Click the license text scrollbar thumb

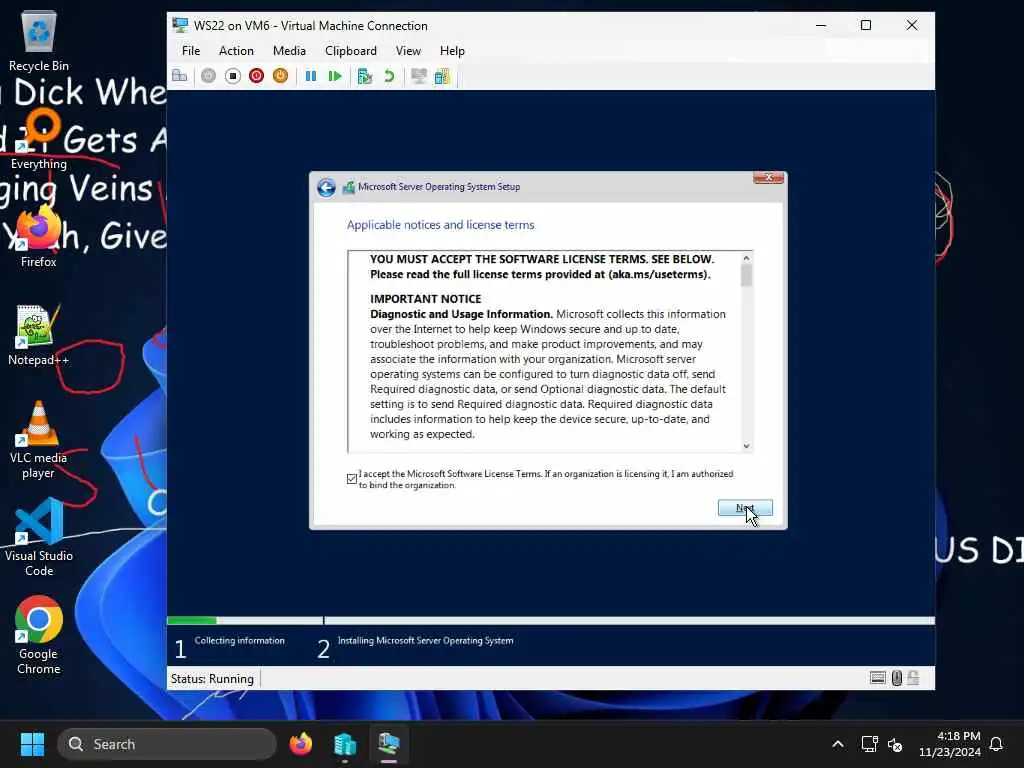746,275
